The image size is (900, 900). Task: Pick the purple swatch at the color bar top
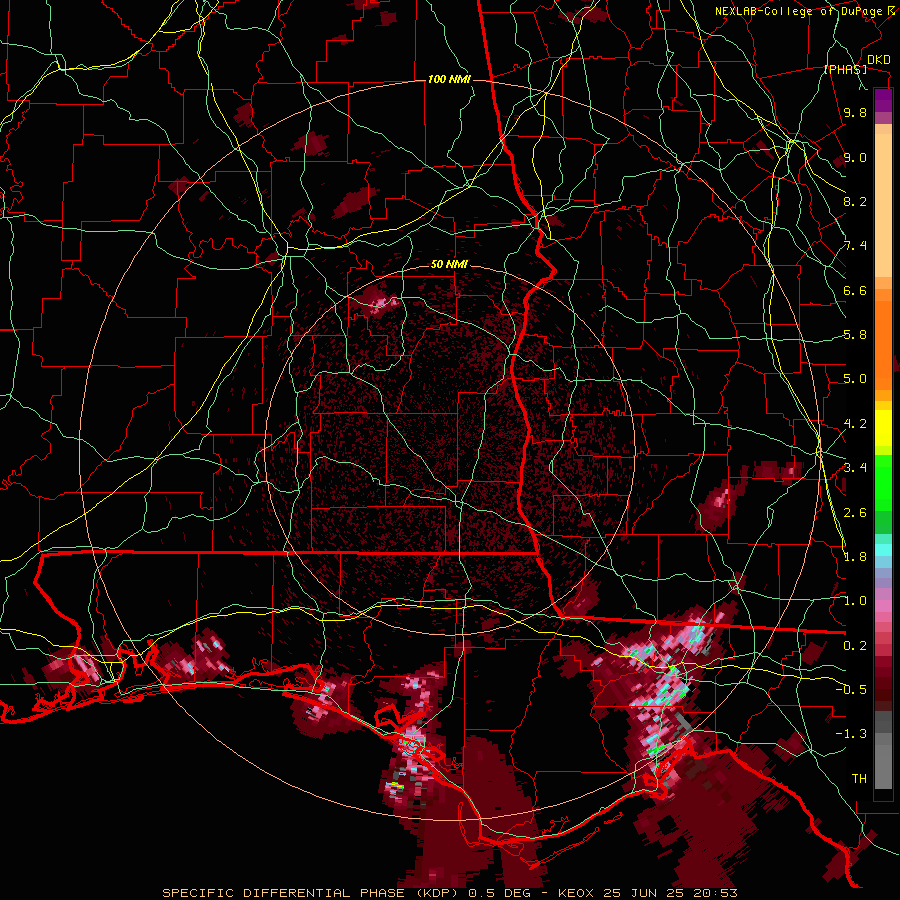(x=883, y=100)
